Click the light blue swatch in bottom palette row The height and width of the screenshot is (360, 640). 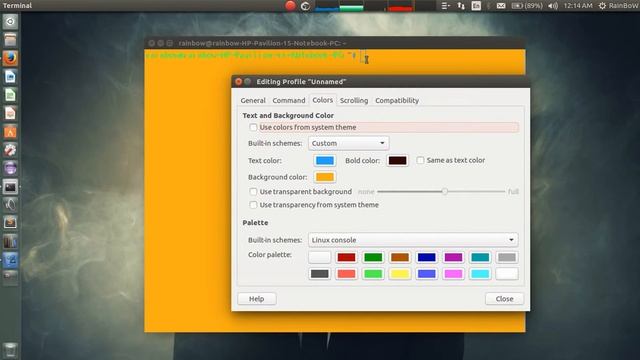coord(427,273)
